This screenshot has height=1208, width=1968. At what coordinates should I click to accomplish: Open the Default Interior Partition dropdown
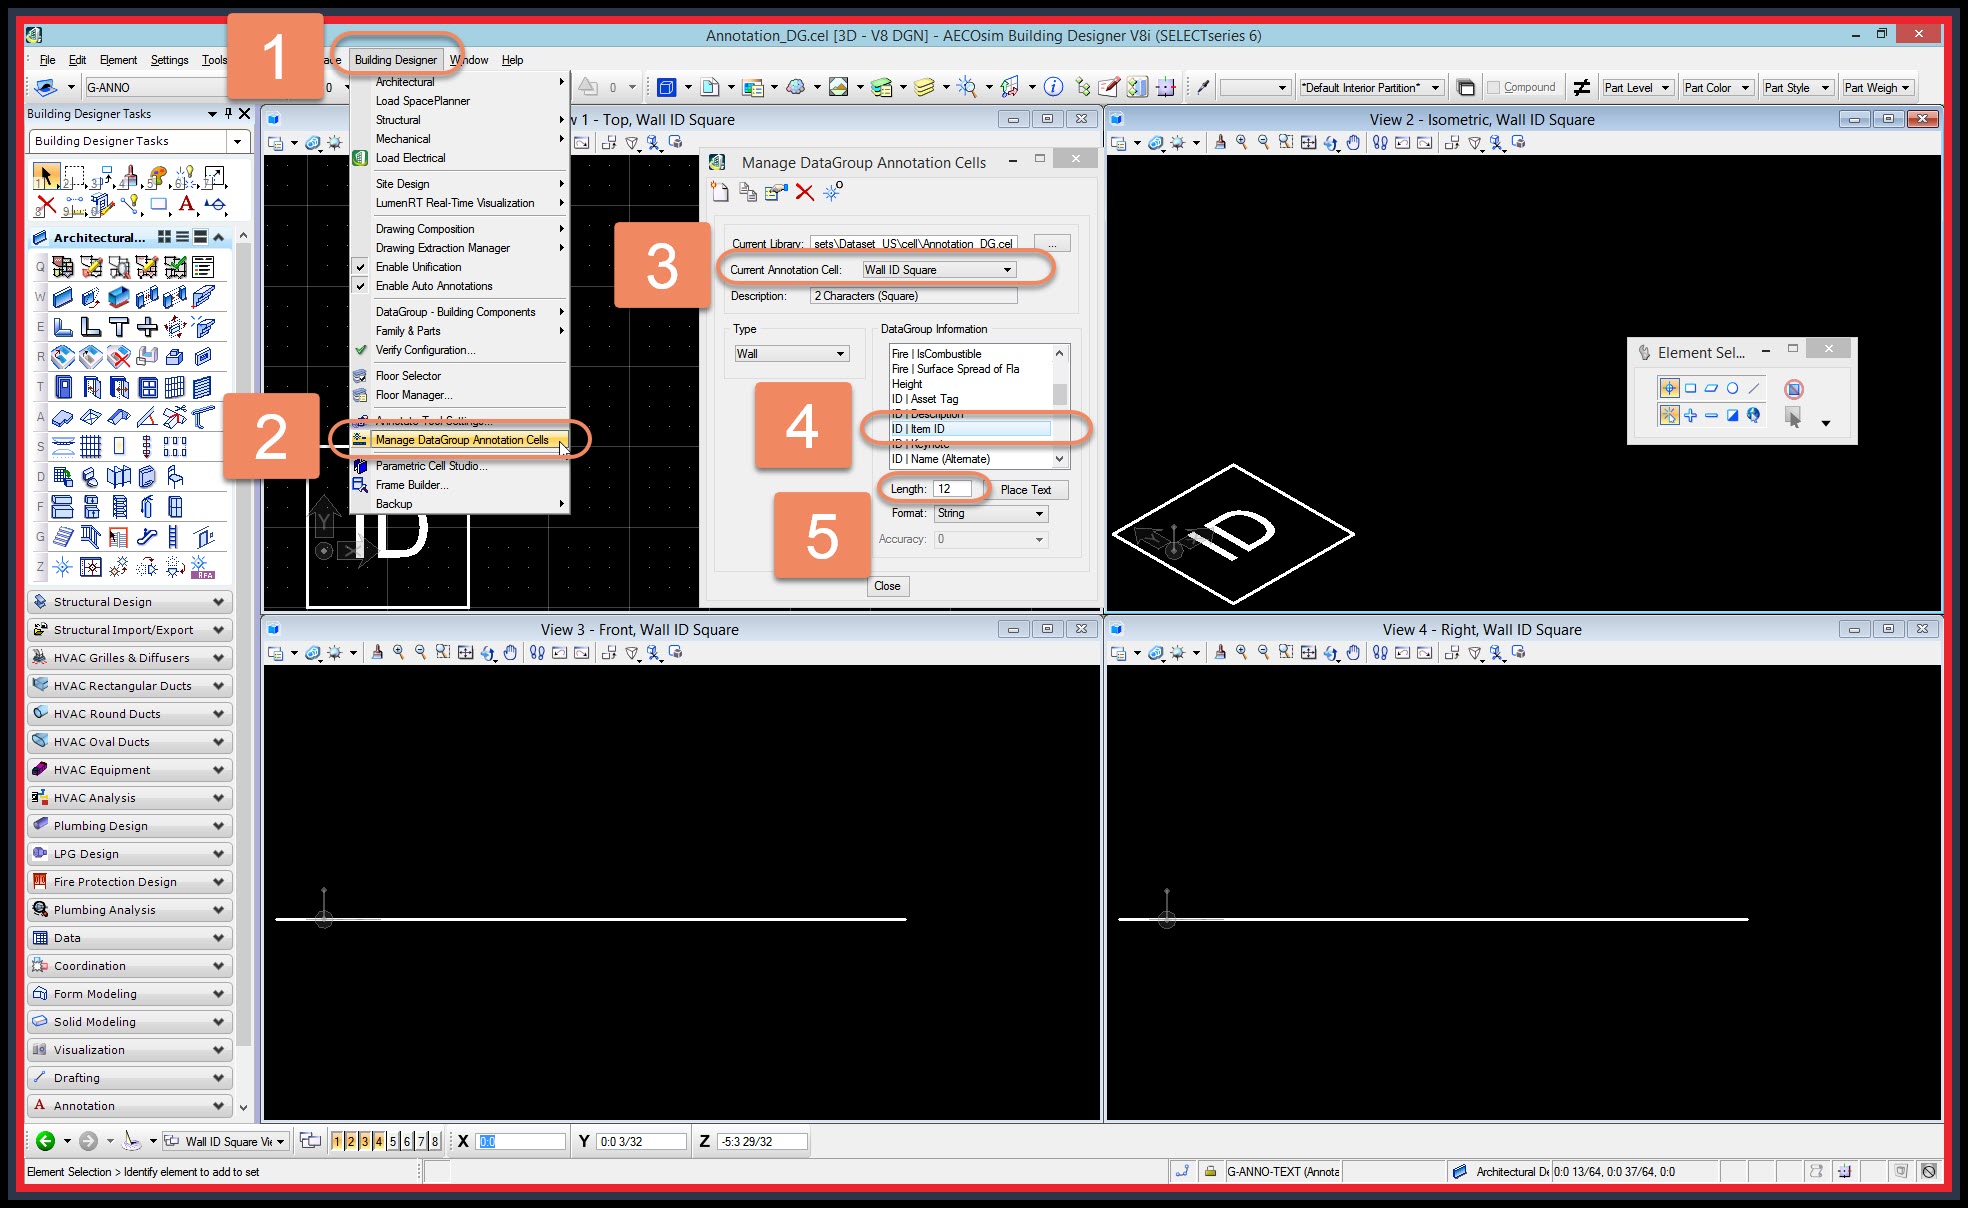tap(1371, 87)
